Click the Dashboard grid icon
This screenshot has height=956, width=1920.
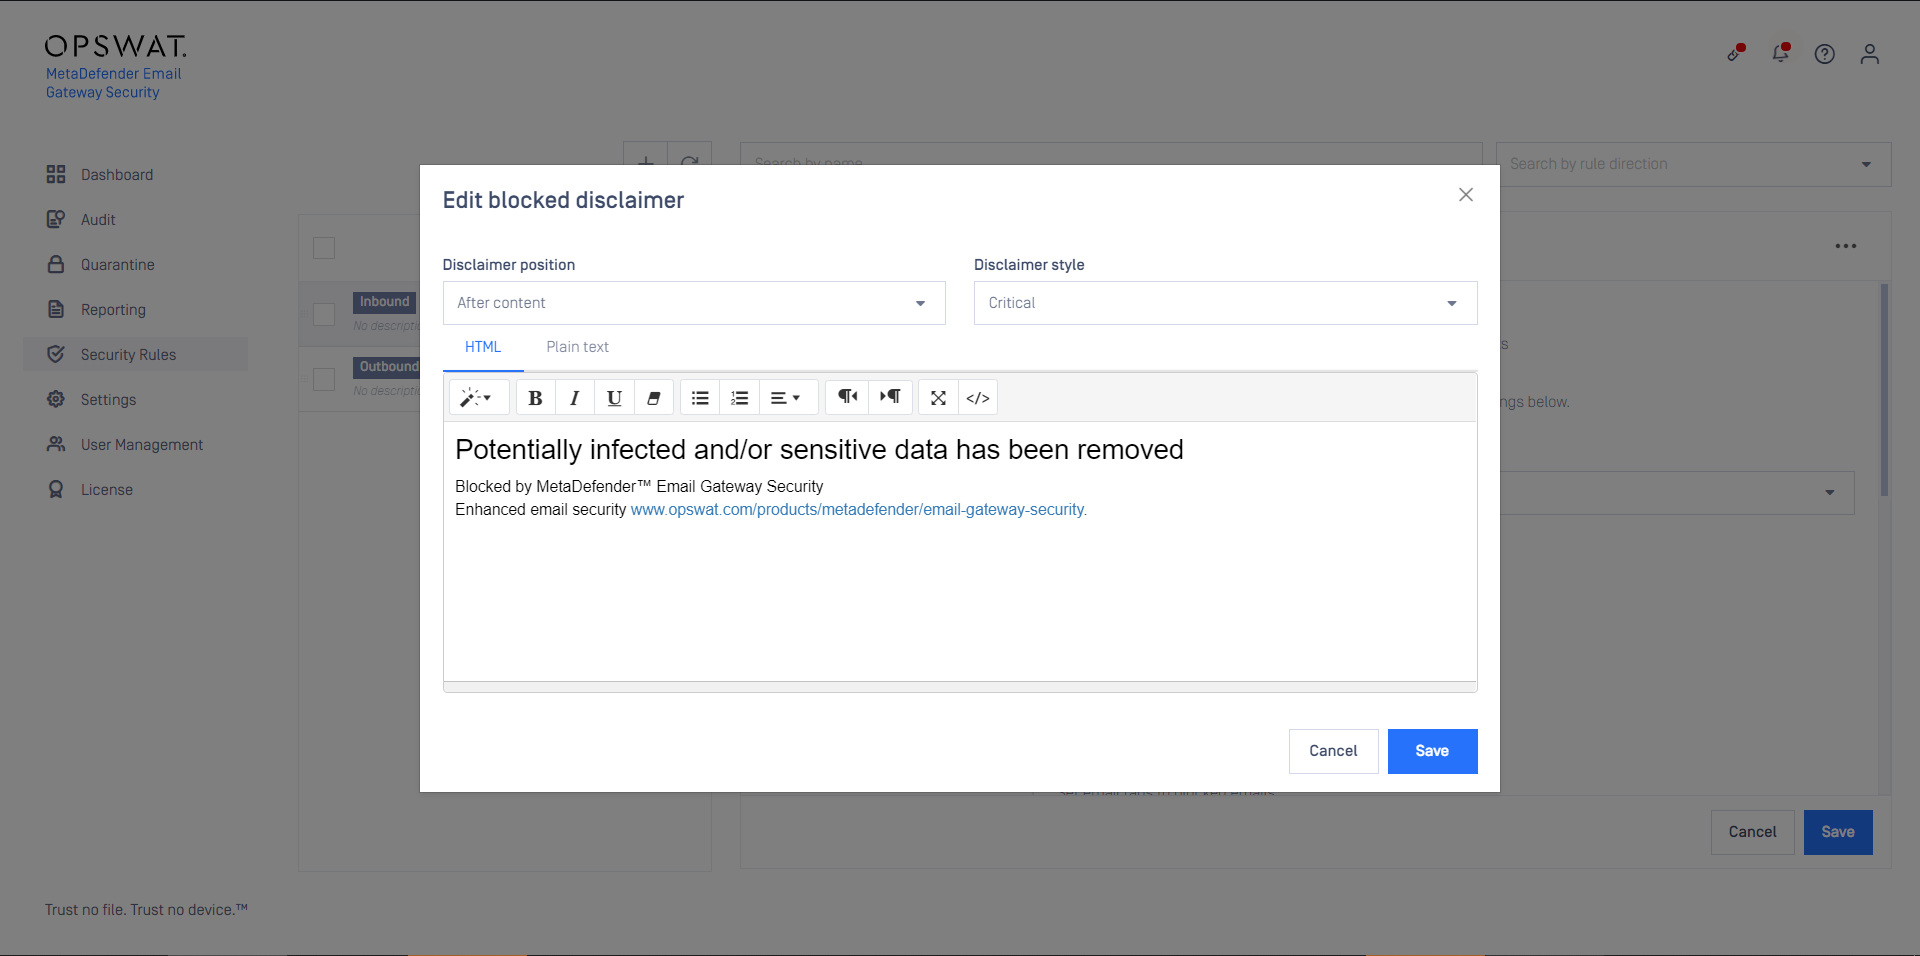tap(56, 175)
